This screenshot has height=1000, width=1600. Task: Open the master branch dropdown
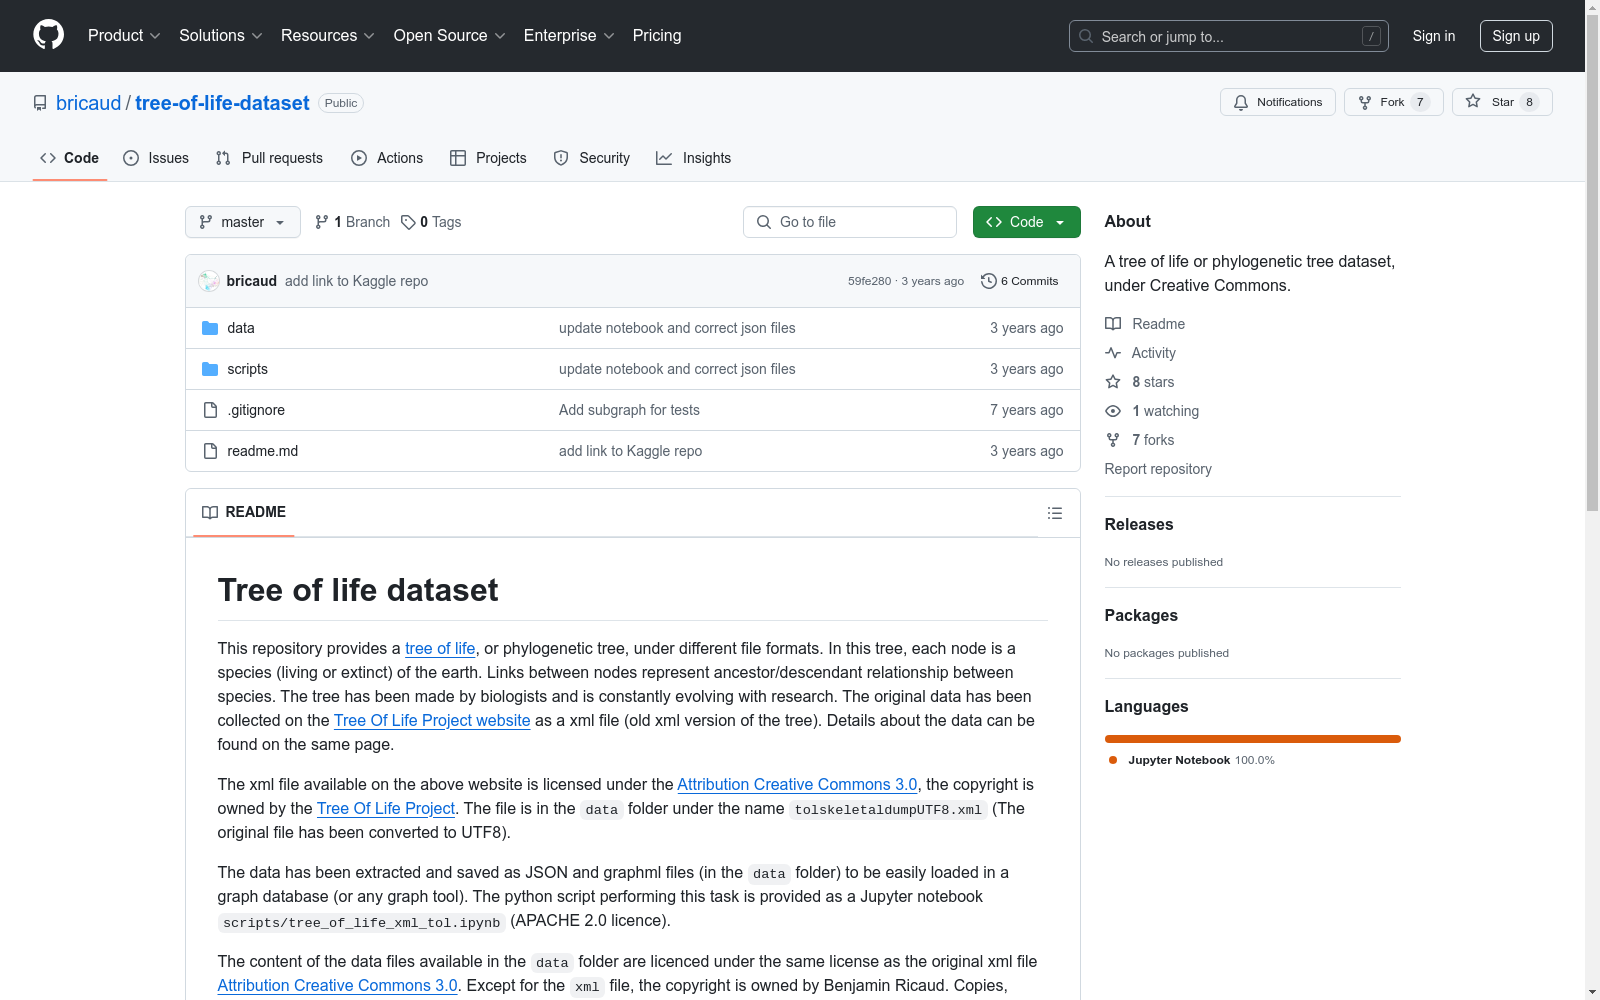pos(243,222)
